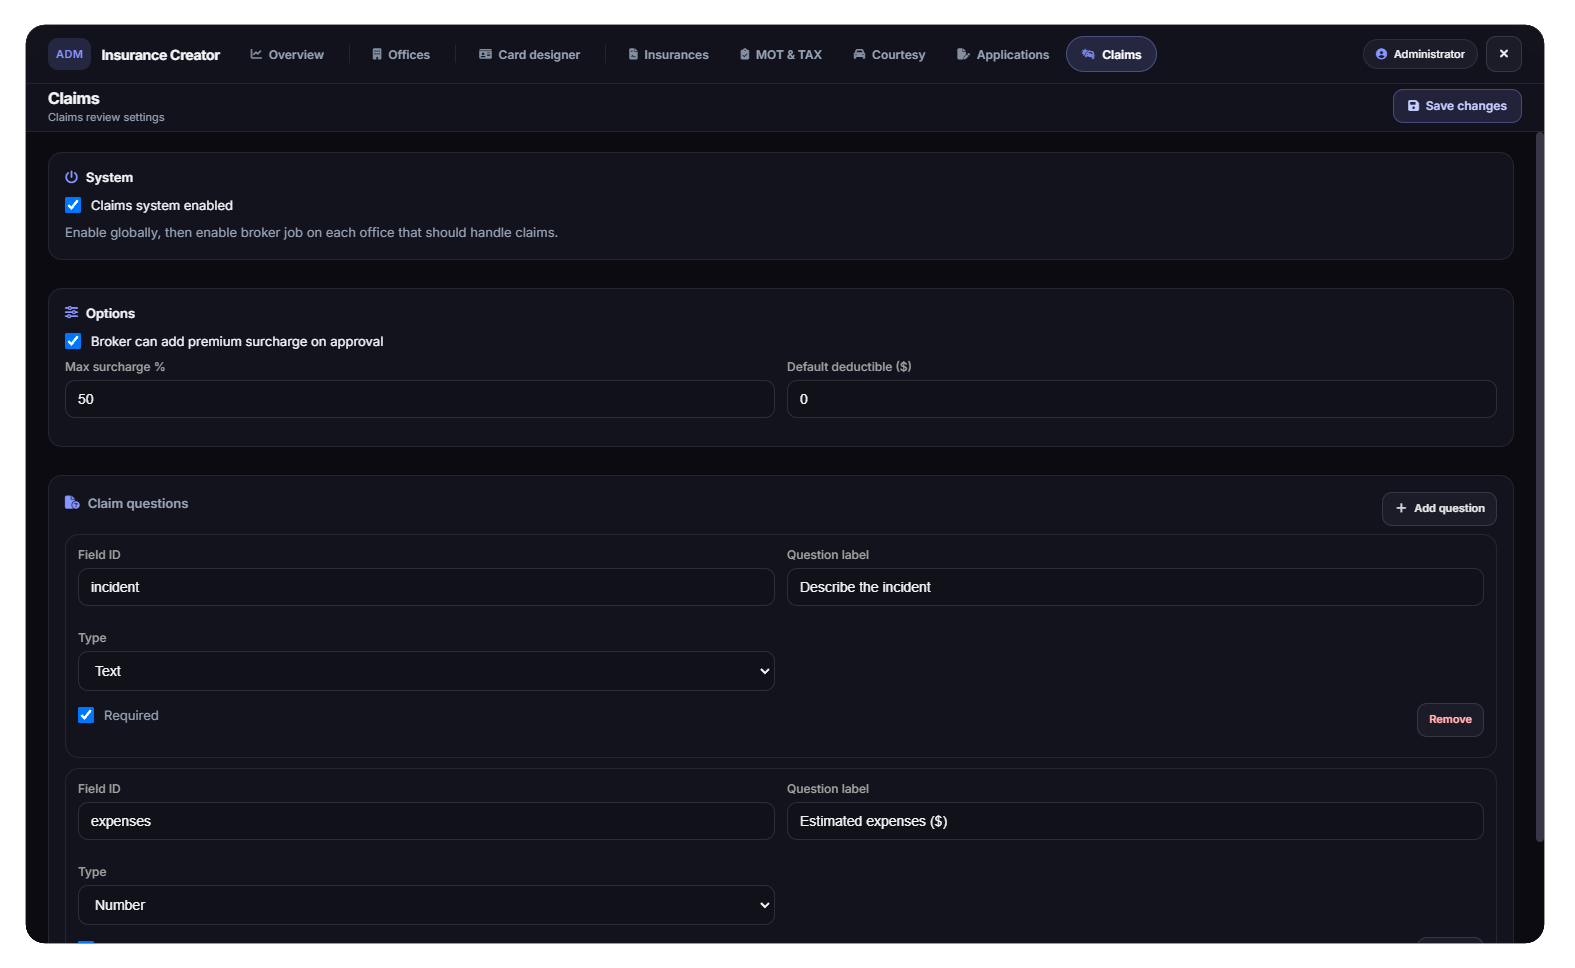
Task: Click the Administrator user icon
Action: [x=1381, y=54]
